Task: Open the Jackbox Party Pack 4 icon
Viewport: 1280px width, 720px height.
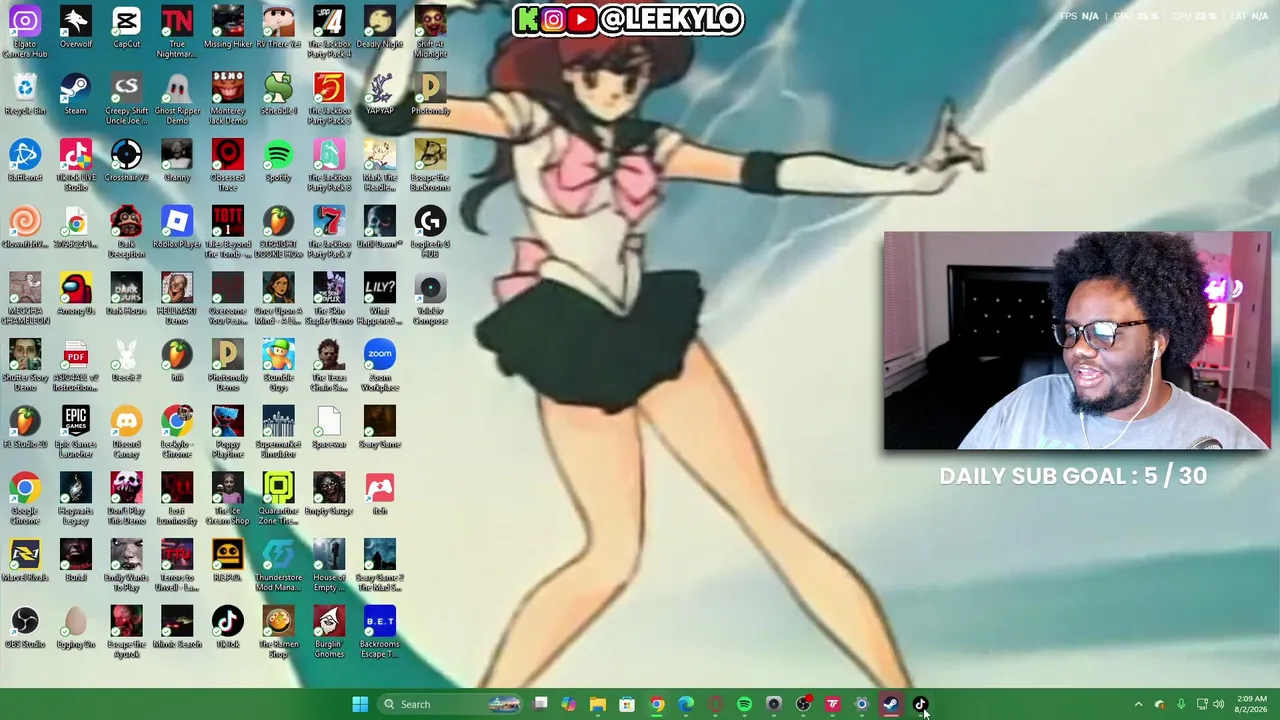Action: (329, 31)
